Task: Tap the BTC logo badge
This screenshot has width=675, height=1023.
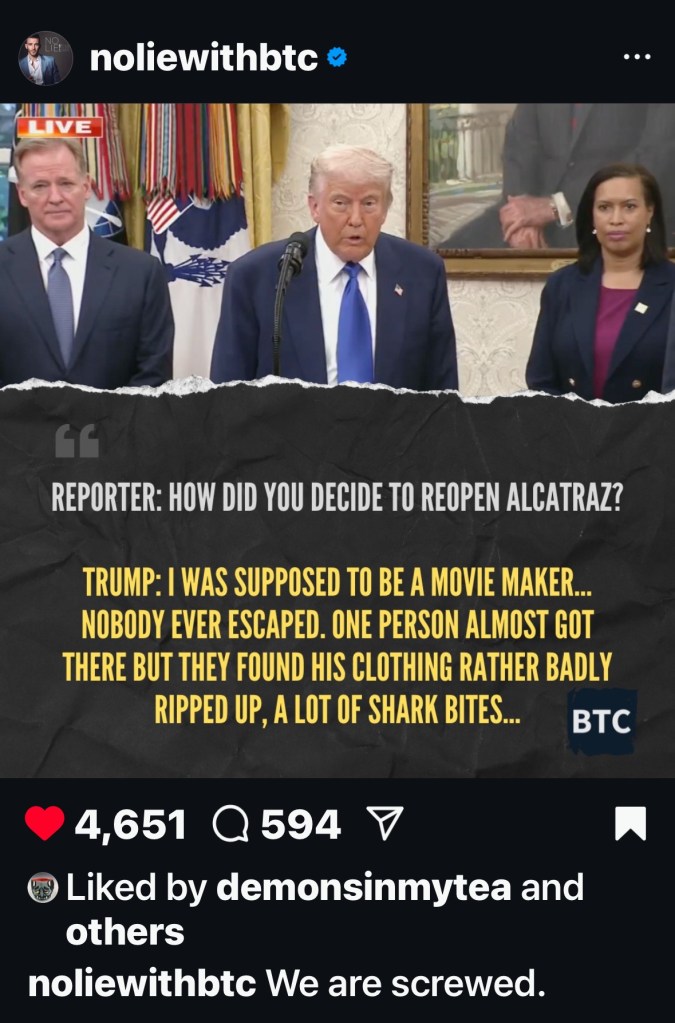Action: (x=601, y=722)
